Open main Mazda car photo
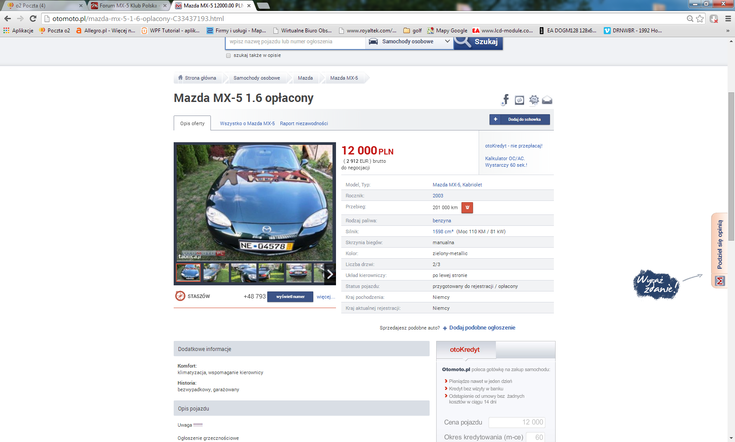 pyautogui.click(x=255, y=202)
